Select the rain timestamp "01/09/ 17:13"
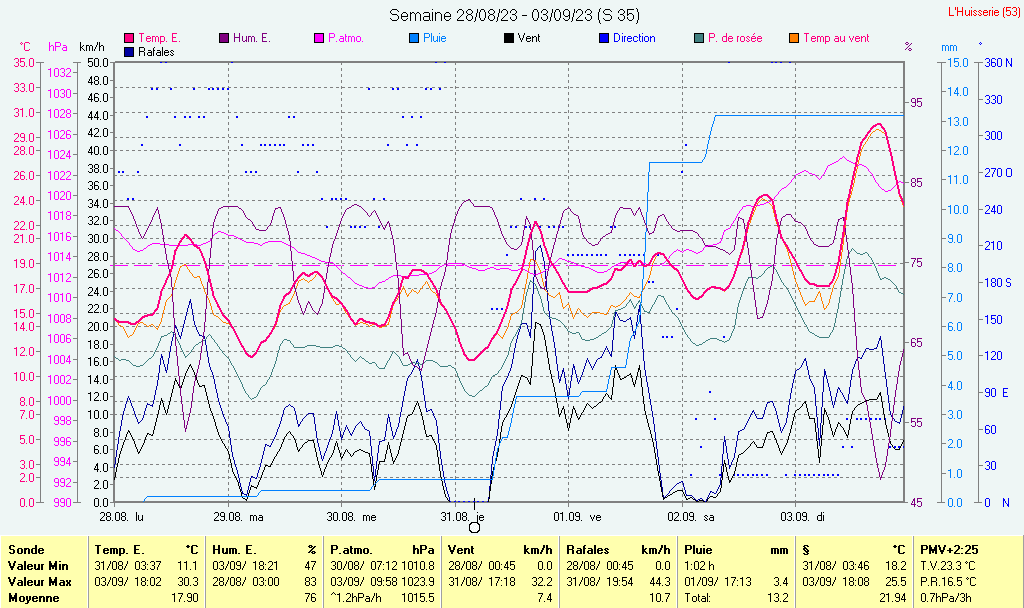The height and width of the screenshot is (608, 1024). [718, 582]
